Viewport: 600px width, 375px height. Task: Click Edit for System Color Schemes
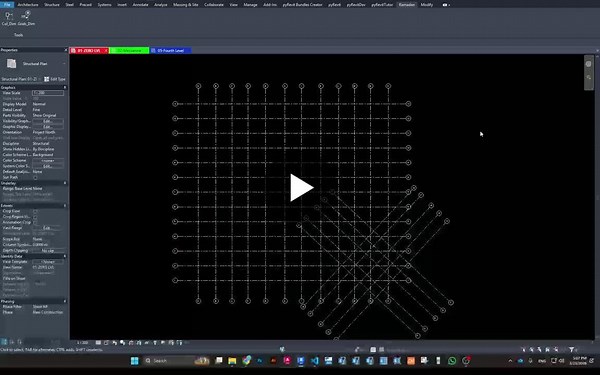[48, 166]
